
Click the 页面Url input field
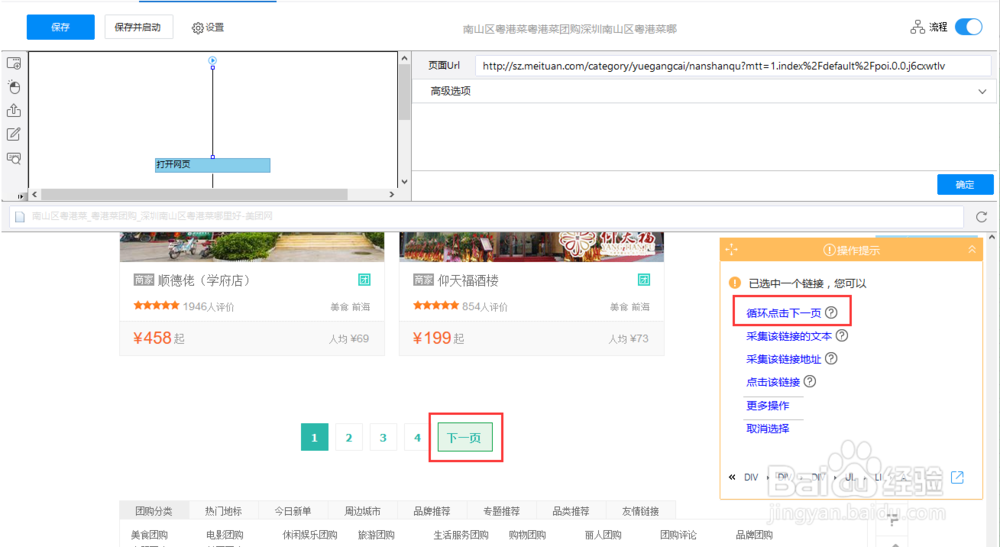coord(733,66)
